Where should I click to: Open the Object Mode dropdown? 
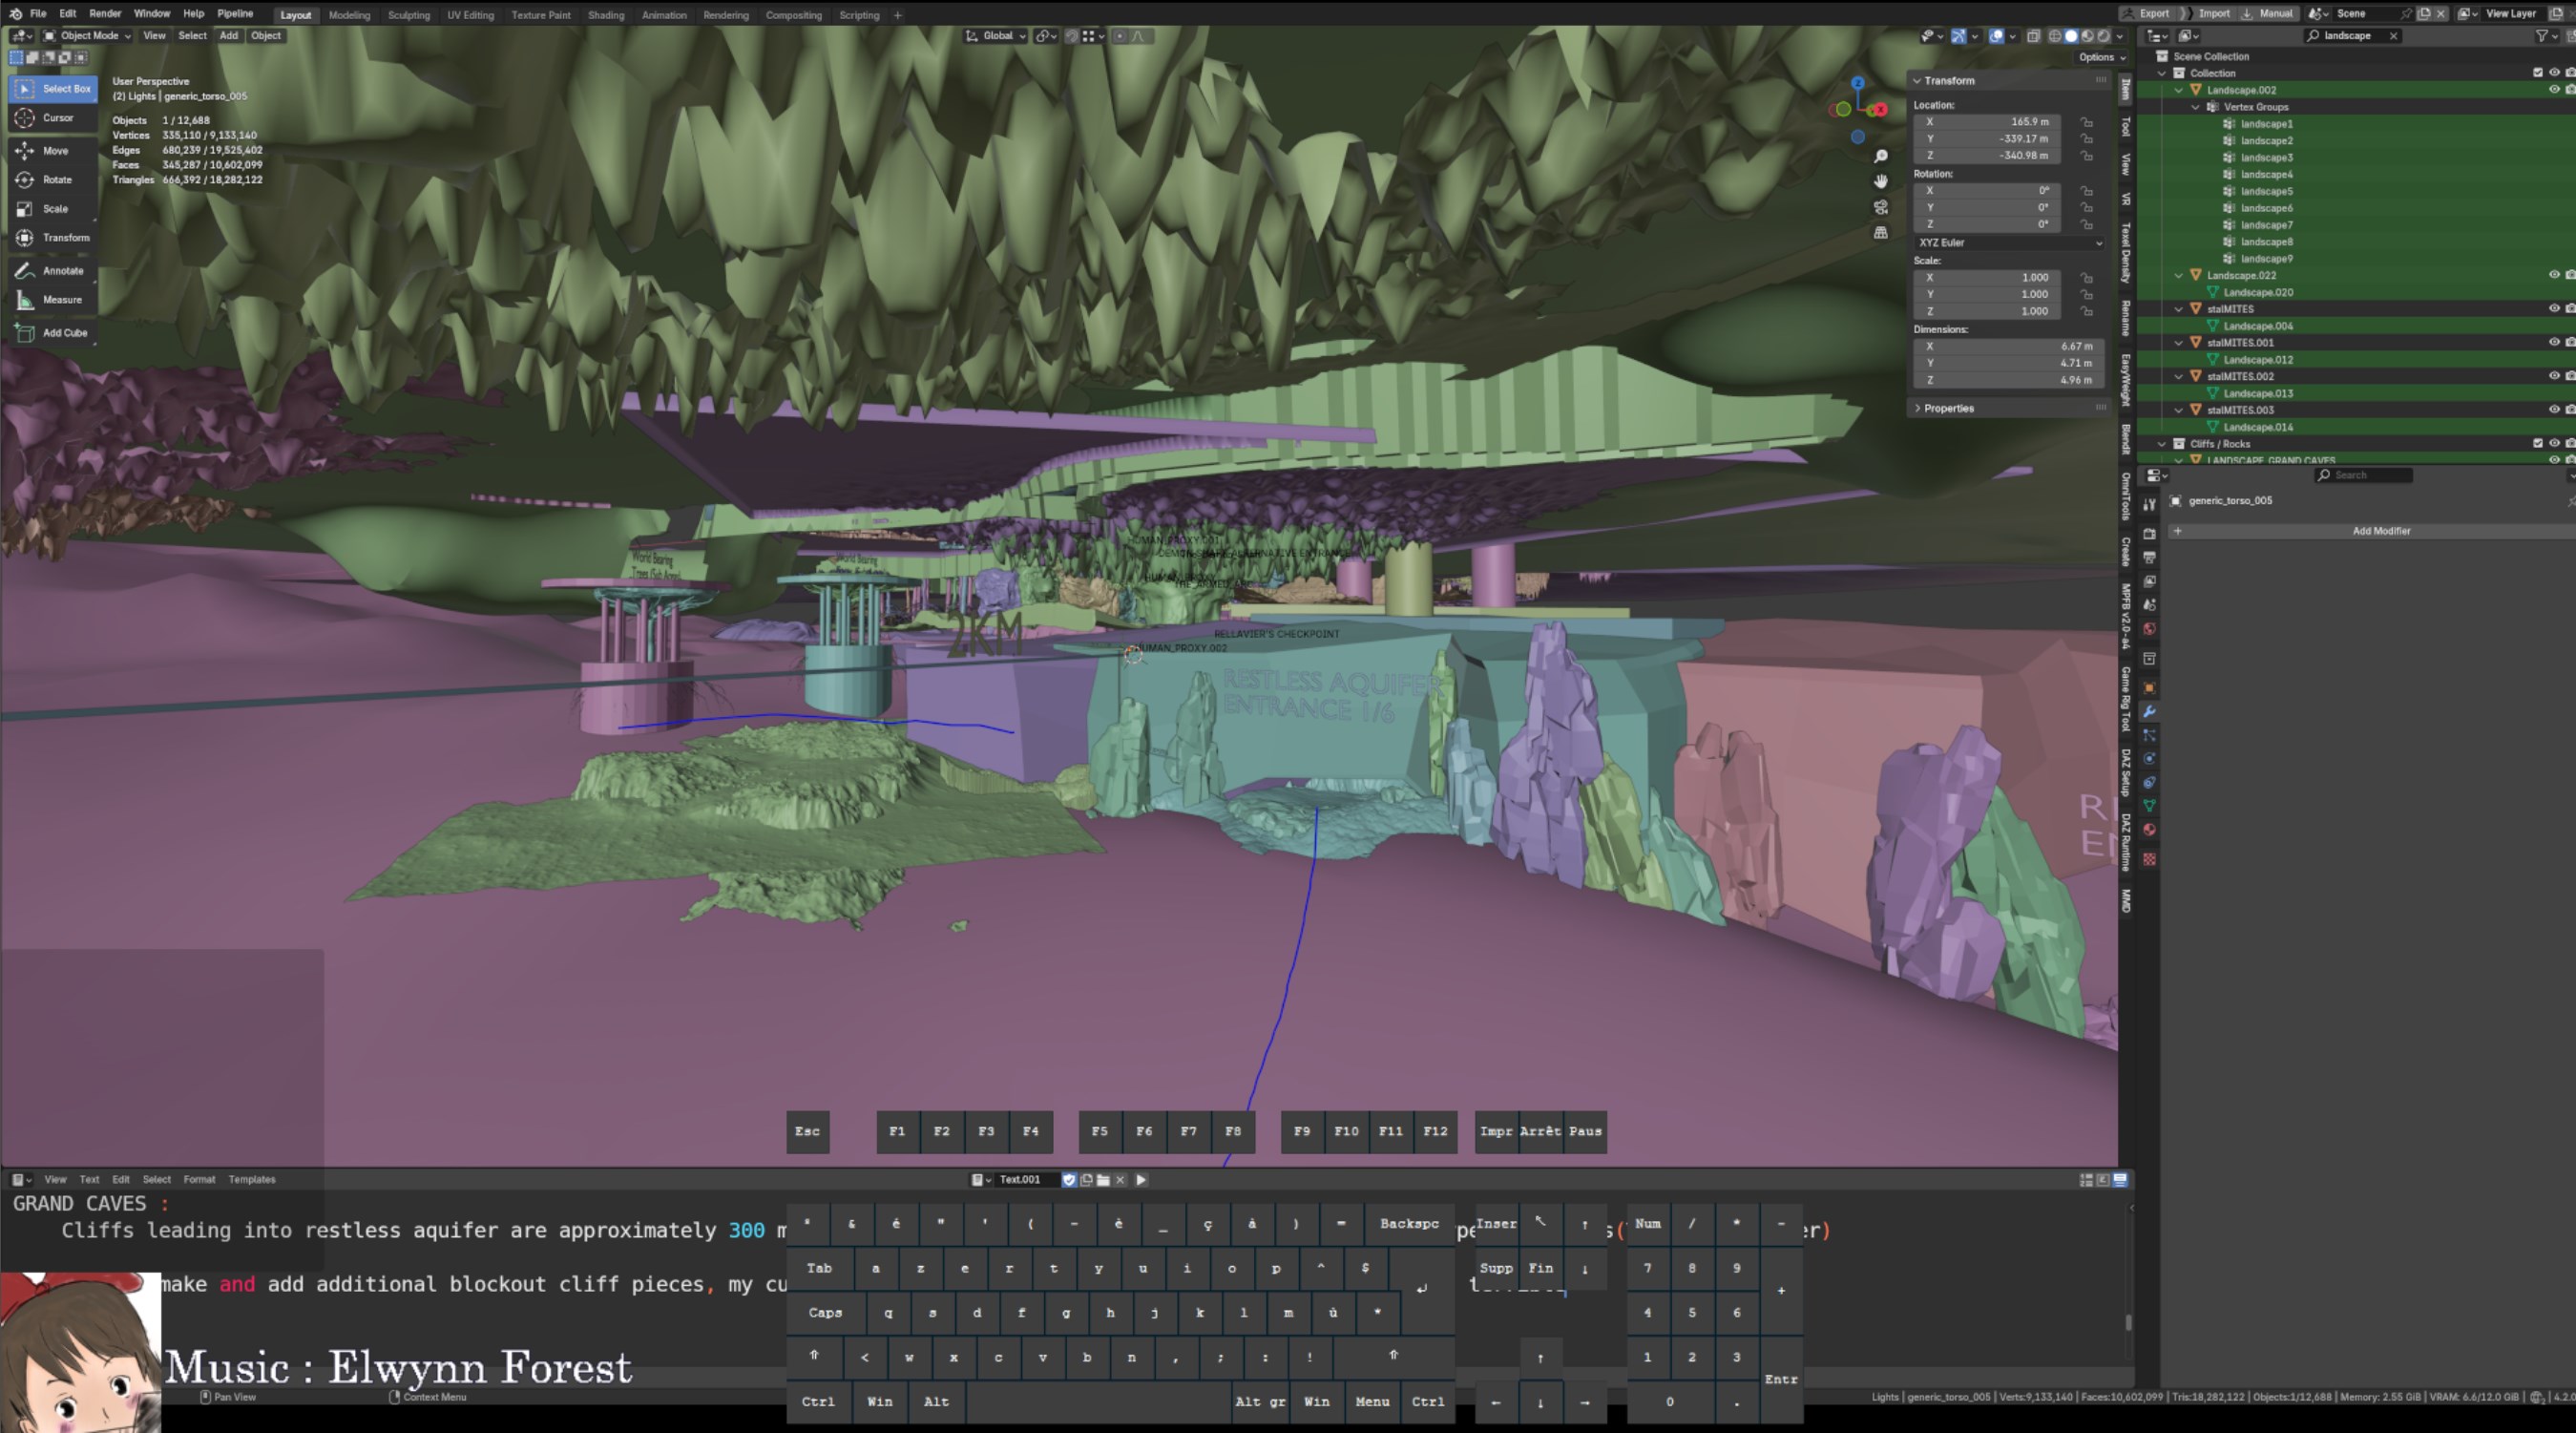(x=88, y=36)
